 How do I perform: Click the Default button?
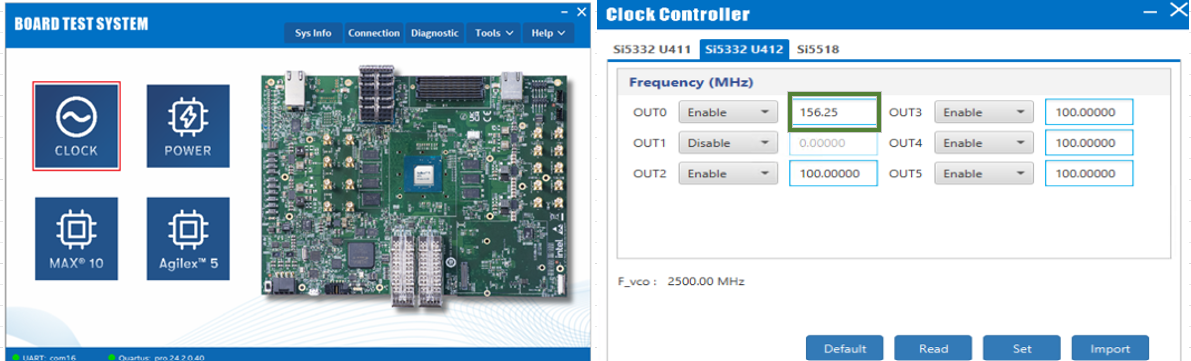[845, 348]
